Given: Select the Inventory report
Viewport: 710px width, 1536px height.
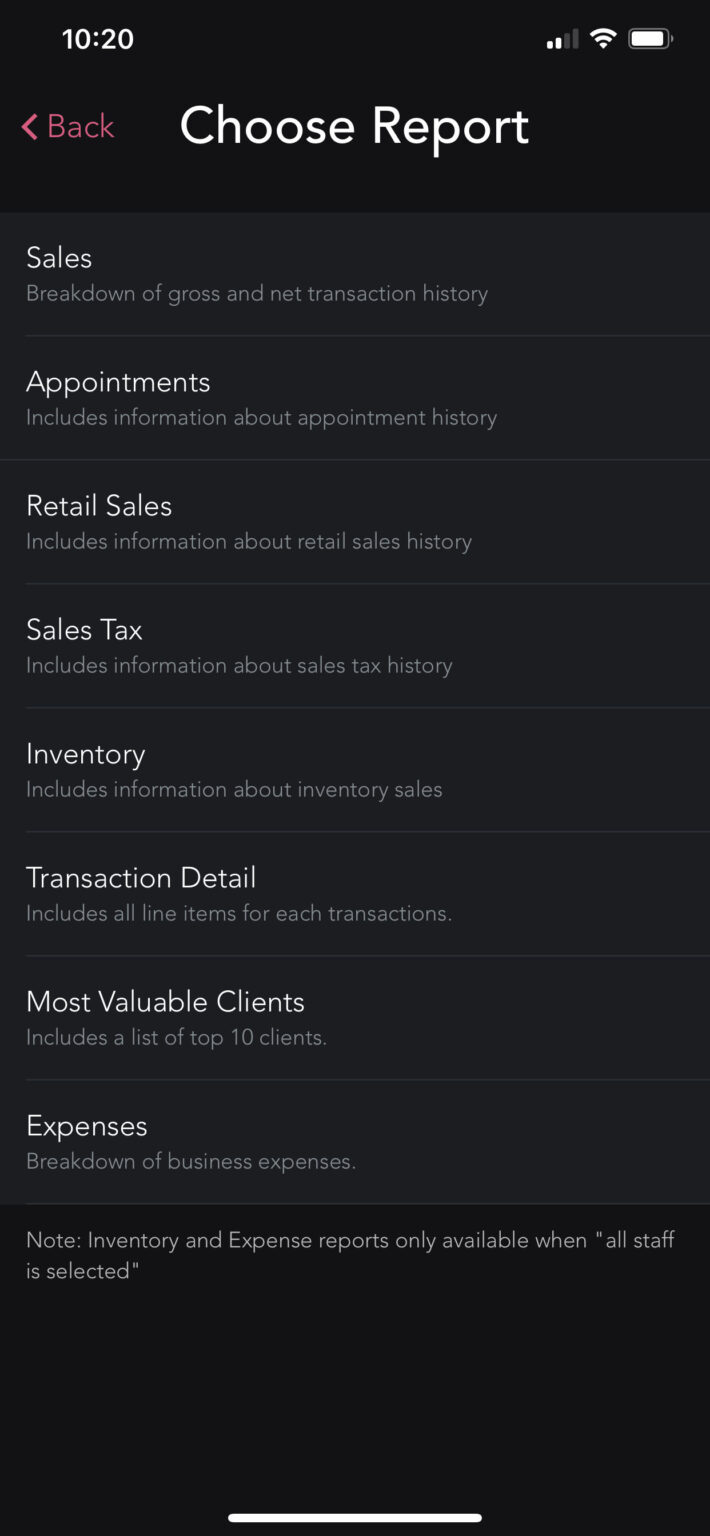Looking at the screenshot, I should pos(86,754).
